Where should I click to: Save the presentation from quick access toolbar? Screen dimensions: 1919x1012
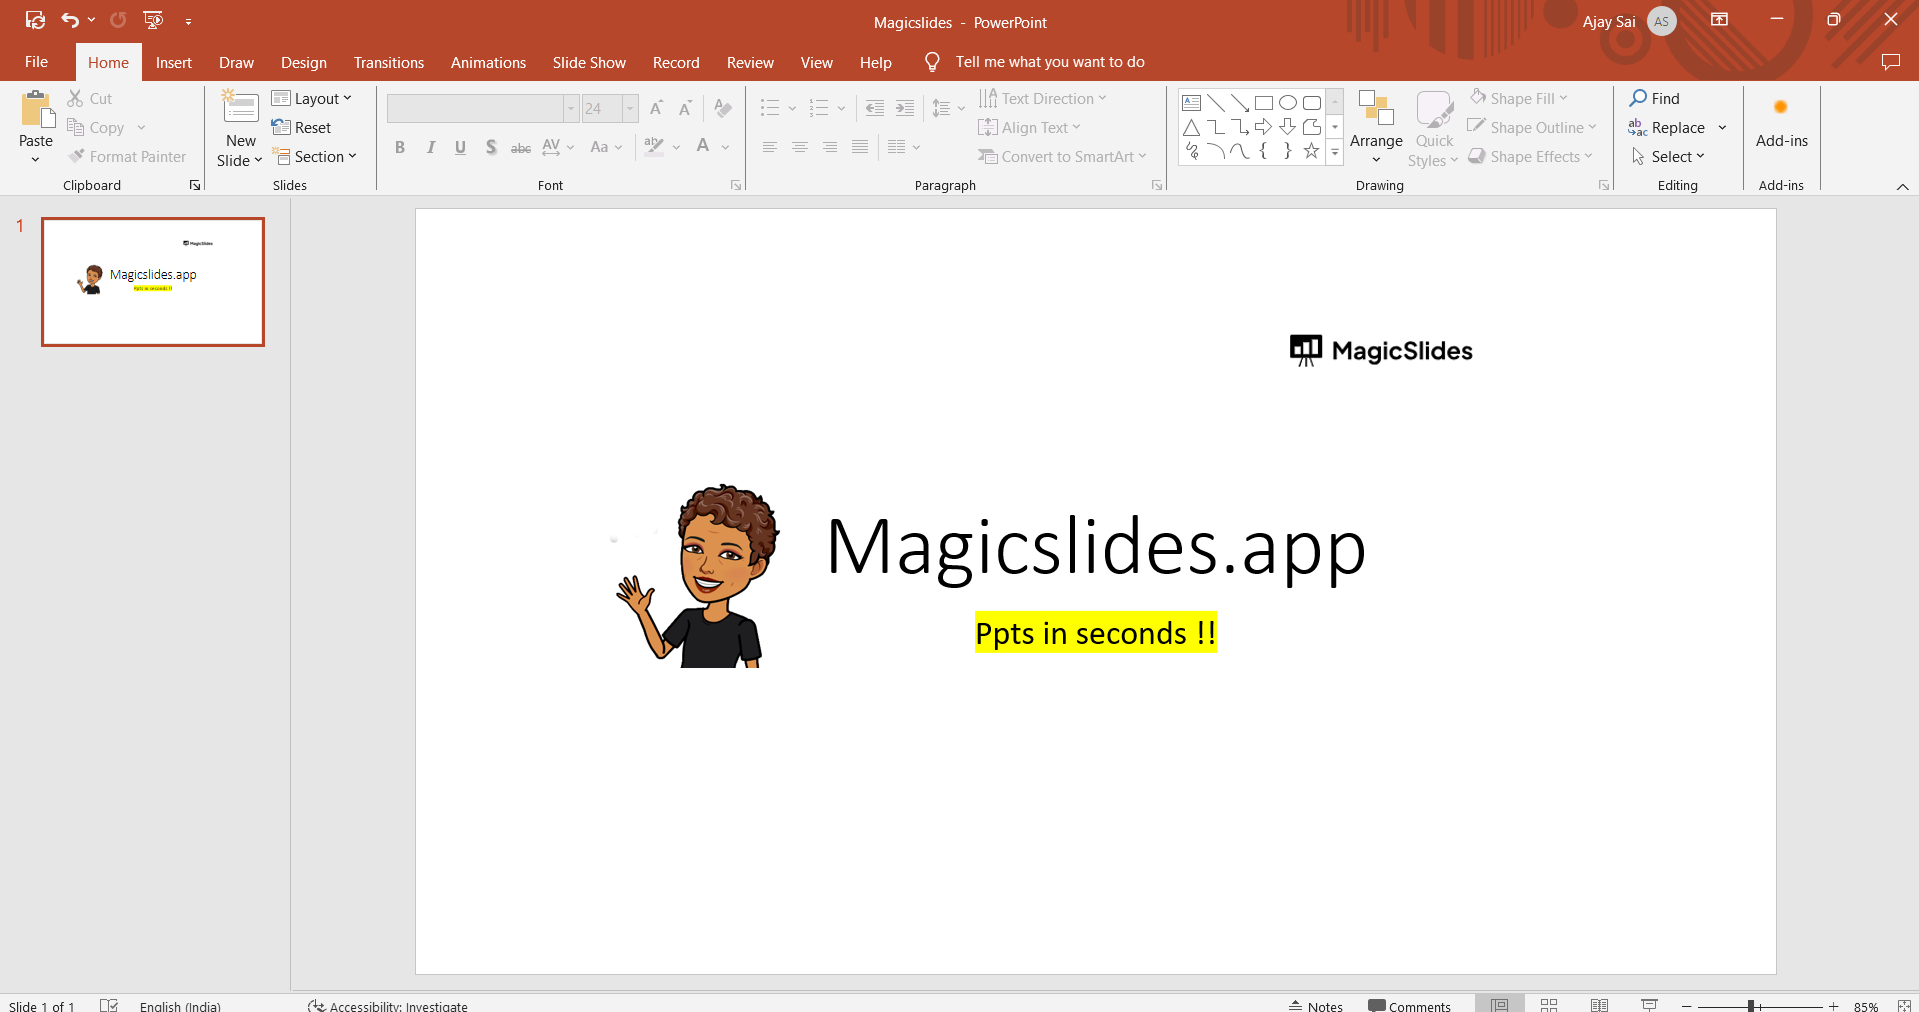(35, 20)
